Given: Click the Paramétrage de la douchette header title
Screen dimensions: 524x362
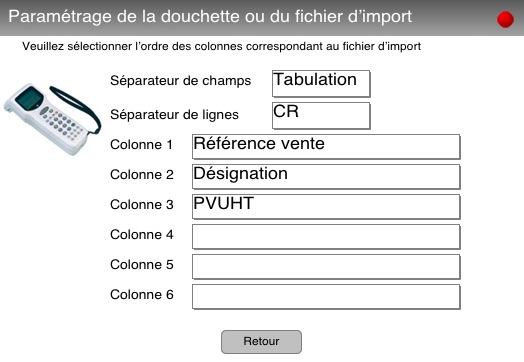Looking at the screenshot, I should [210, 17].
